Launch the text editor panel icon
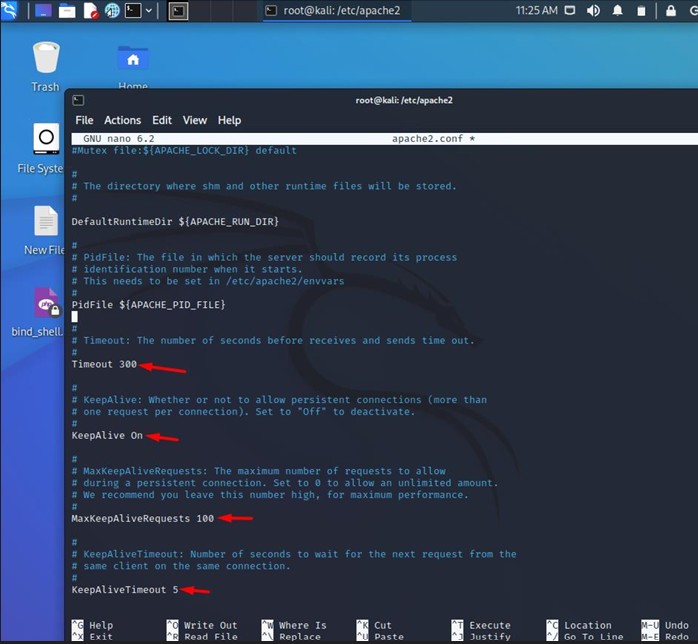Screen dimensions: 698x644 point(89,11)
